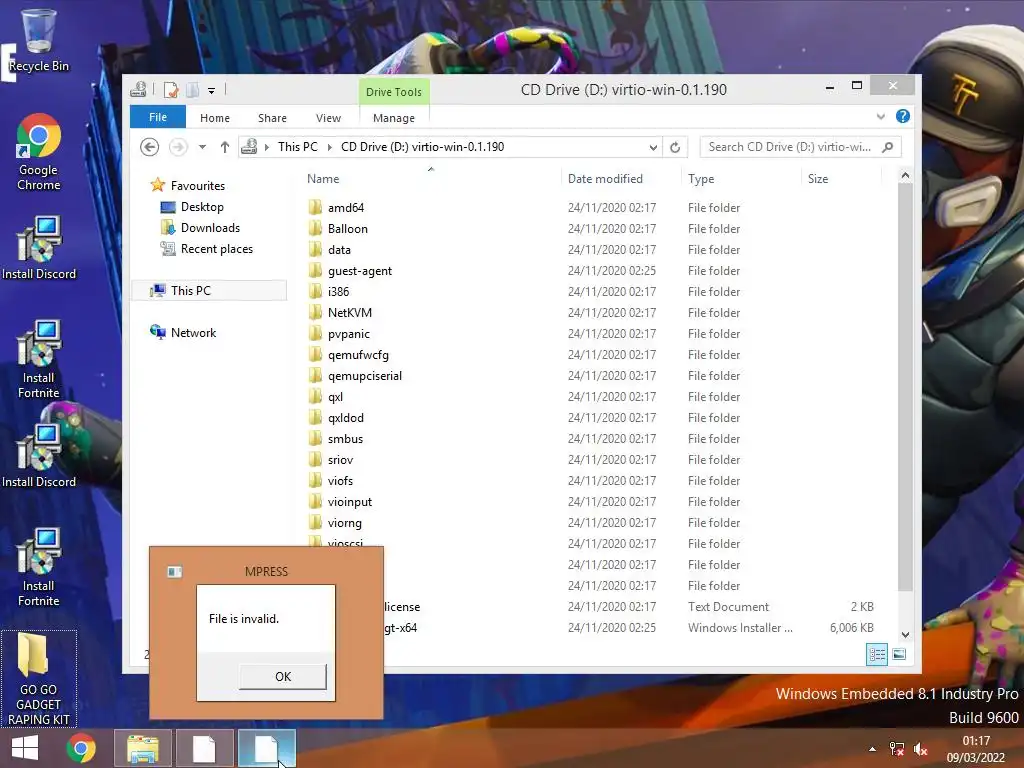Viewport: 1024px width, 768px height.
Task: Switch to the Home ribbon tab
Action: [x=215, y=118]
